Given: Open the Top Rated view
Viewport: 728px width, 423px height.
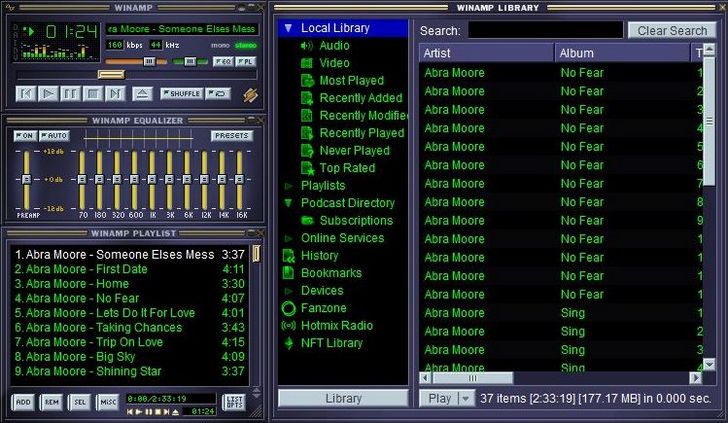Looking at the screenshot, I should click(x=347, y=168).
